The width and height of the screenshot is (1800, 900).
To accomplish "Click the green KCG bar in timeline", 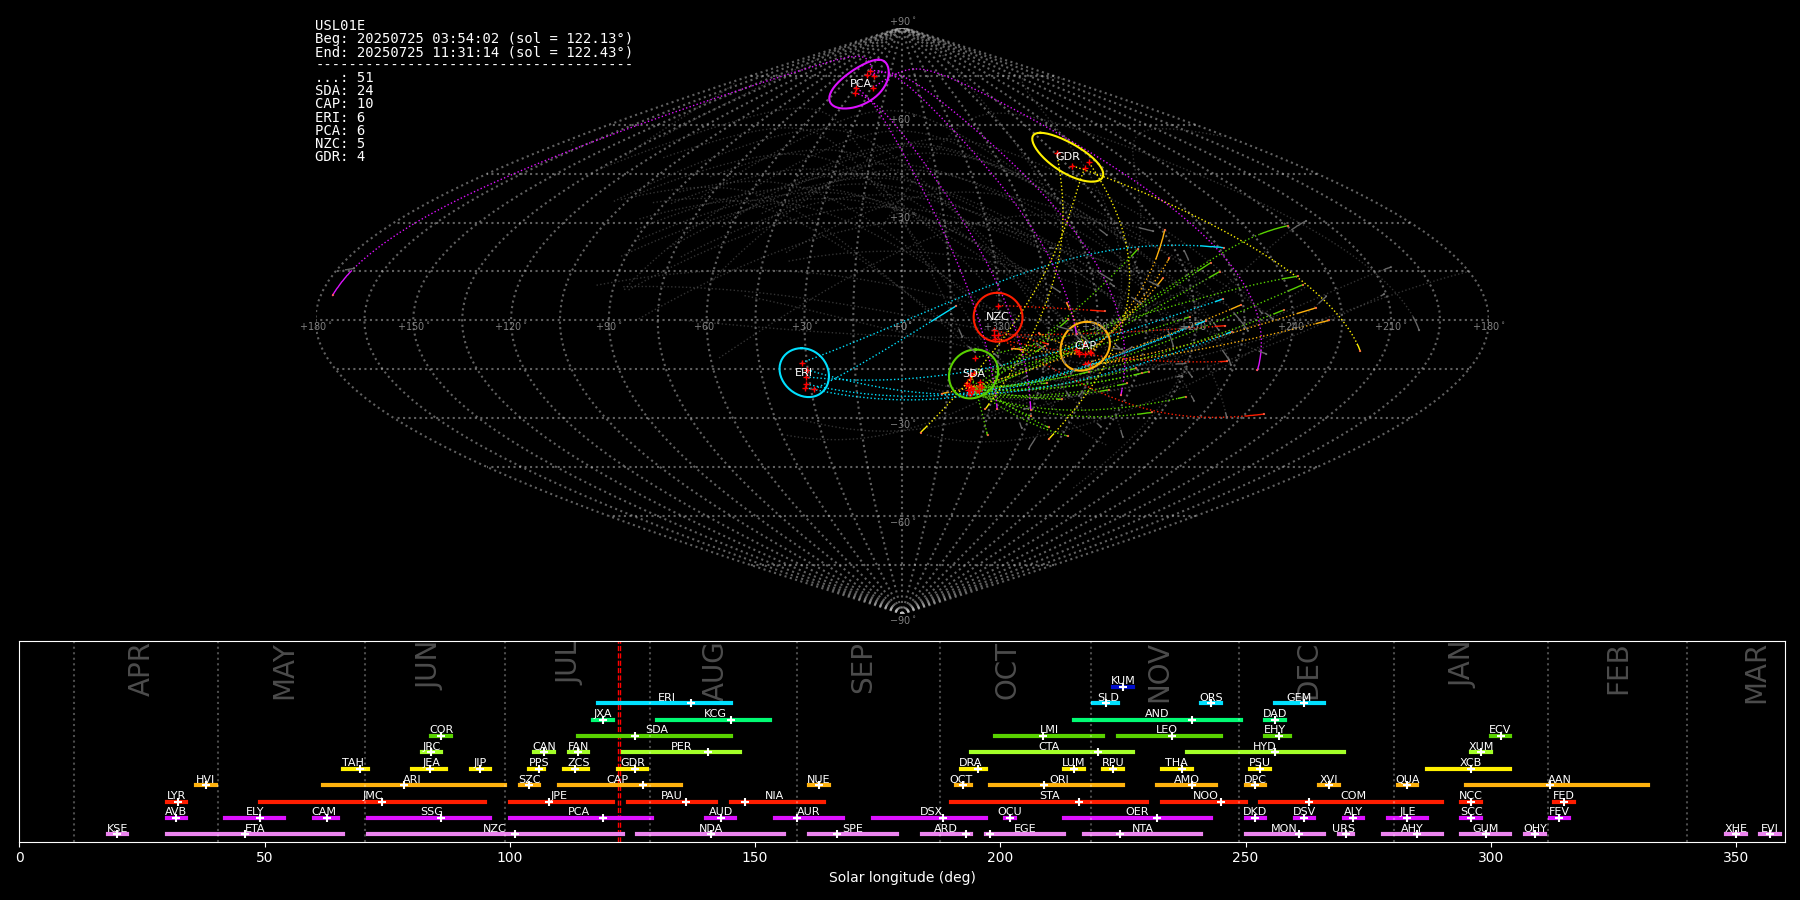I will 713,719.
